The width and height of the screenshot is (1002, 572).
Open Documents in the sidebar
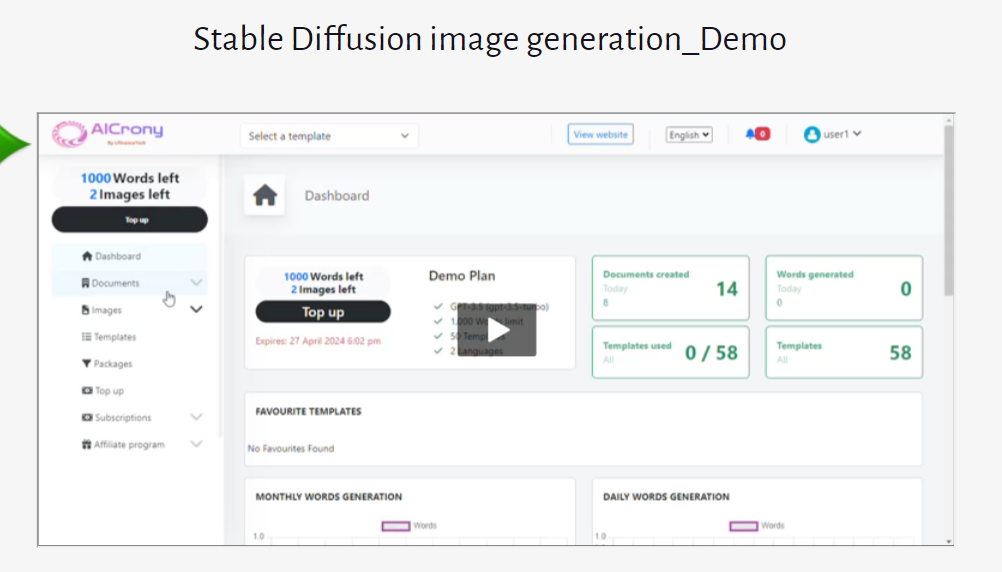(x=130, y=283)
